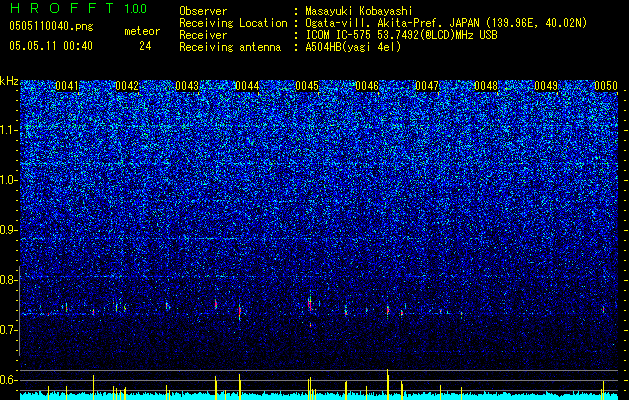This screenshot has width=629, height=400.
Task: Click the 0.7 kHz axis label
Action: coord(8,330)
